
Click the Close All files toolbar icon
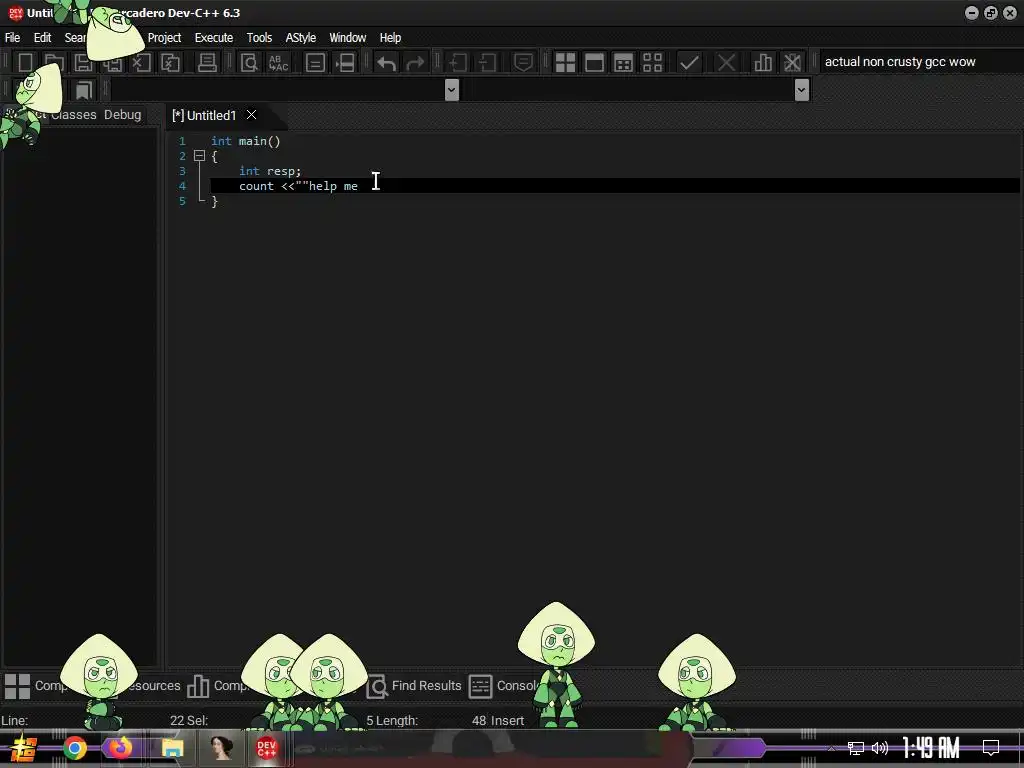point(170,63)
